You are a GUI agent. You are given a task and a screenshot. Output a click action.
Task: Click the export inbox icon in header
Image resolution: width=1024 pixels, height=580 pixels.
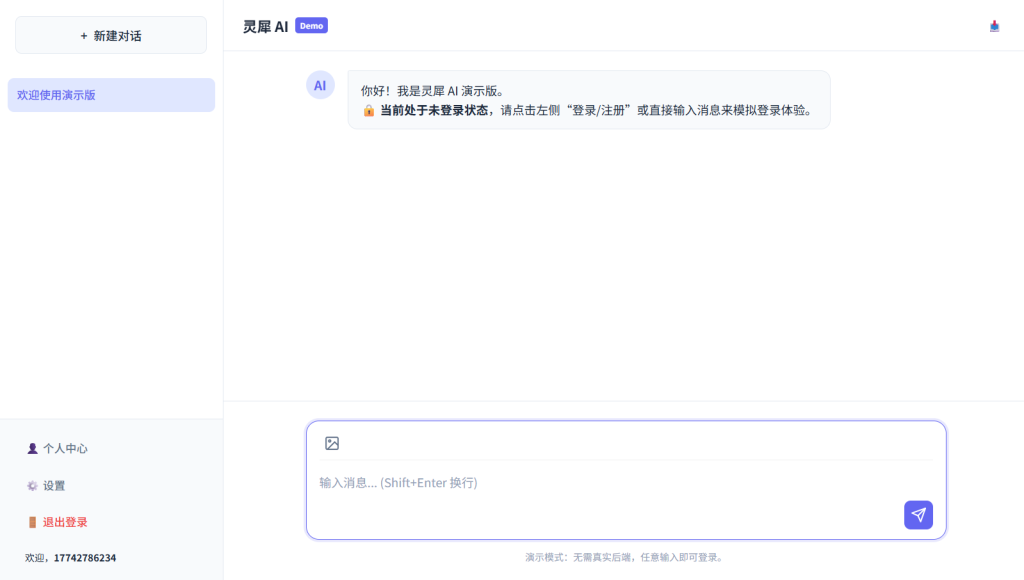tap(994, 26)
